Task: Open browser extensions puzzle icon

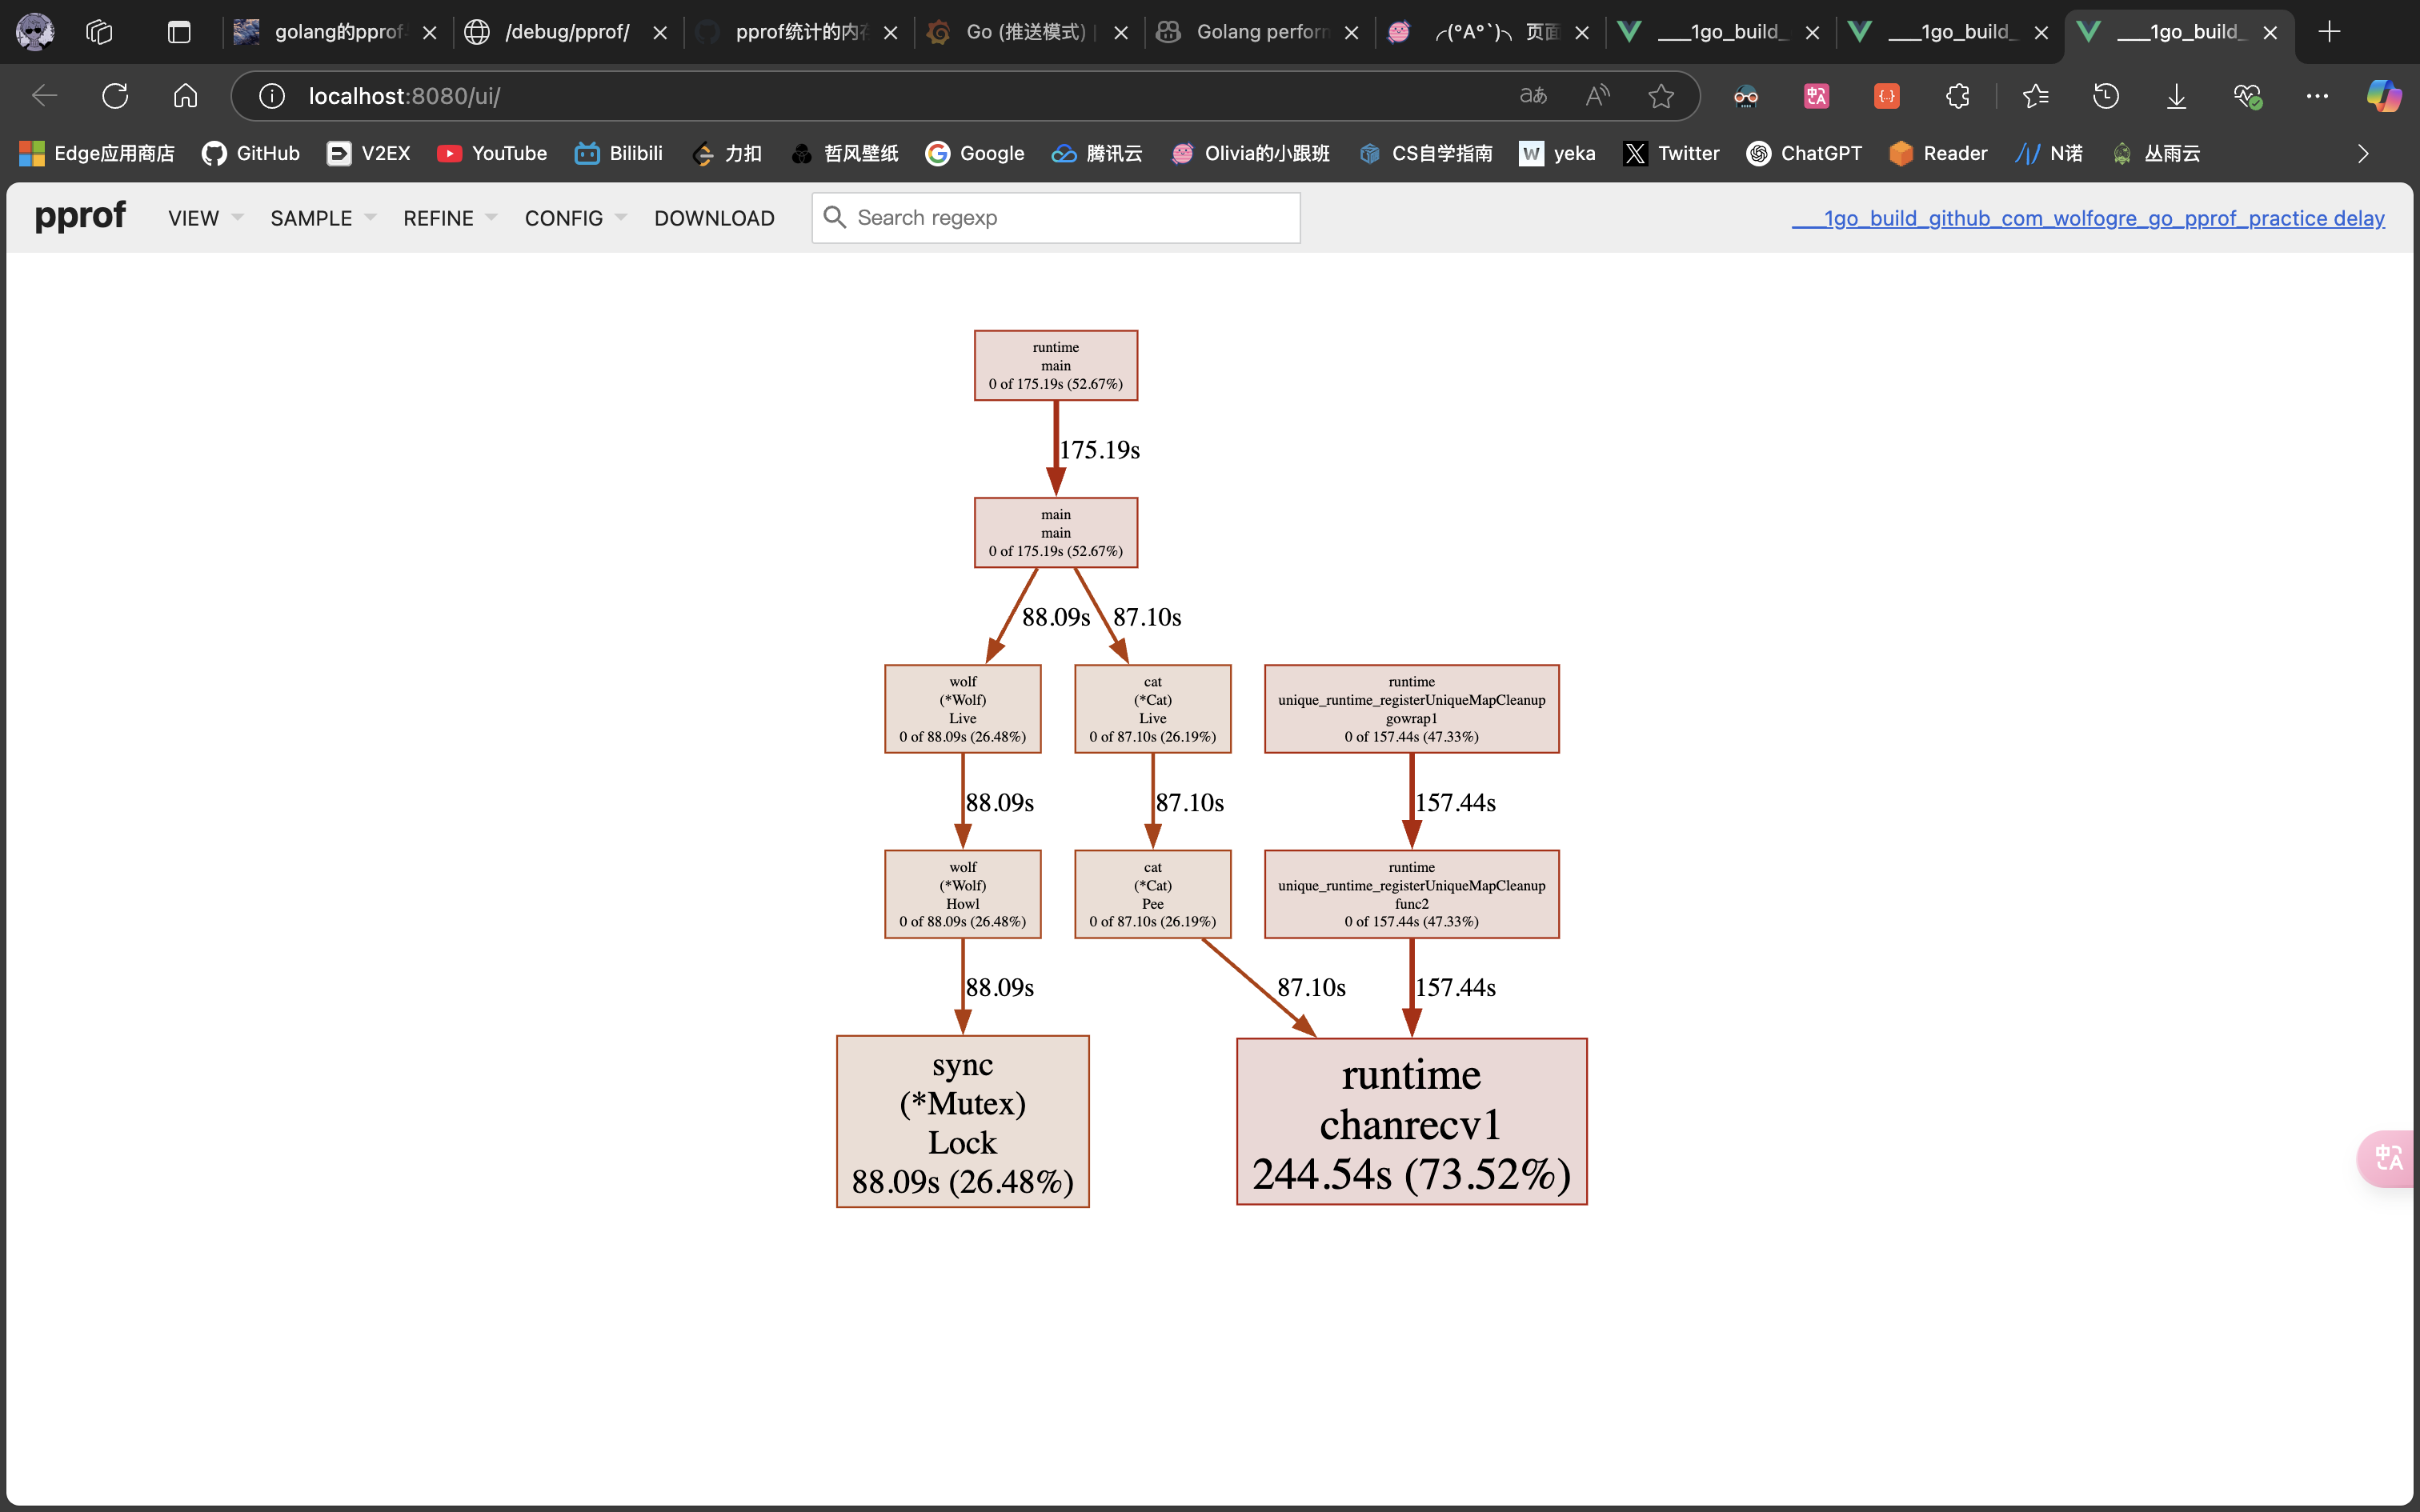Action: point(1957,96)
